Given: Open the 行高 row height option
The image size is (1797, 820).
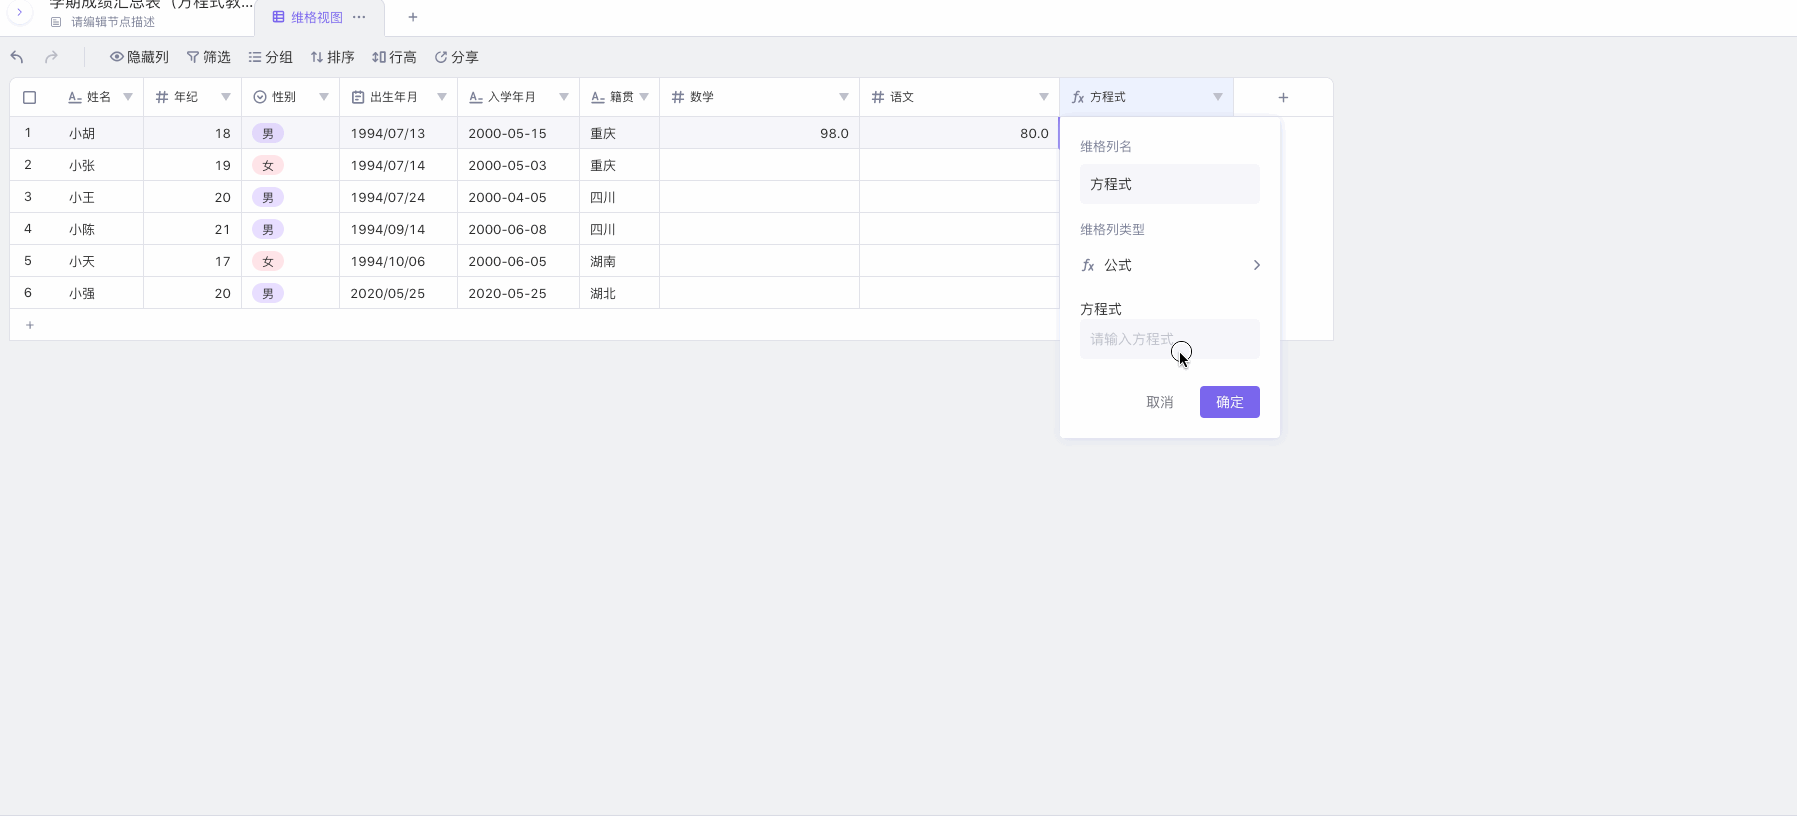Looking at the screenshot, I should tap(394, 57).
